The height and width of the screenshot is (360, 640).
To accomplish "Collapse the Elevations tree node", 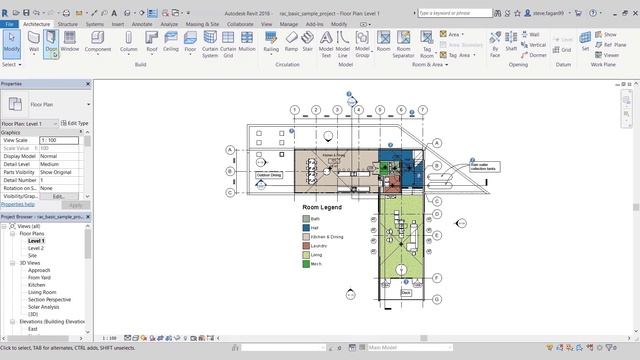I will pos(12,322).
